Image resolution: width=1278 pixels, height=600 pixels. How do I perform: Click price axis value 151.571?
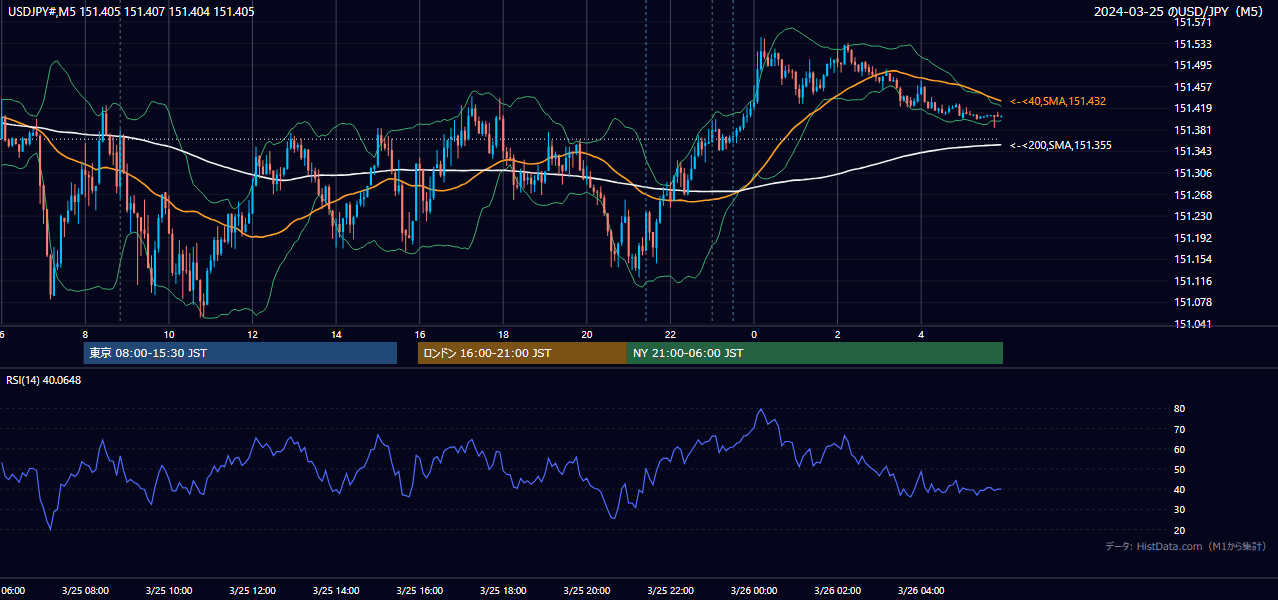click(1193, 22)
